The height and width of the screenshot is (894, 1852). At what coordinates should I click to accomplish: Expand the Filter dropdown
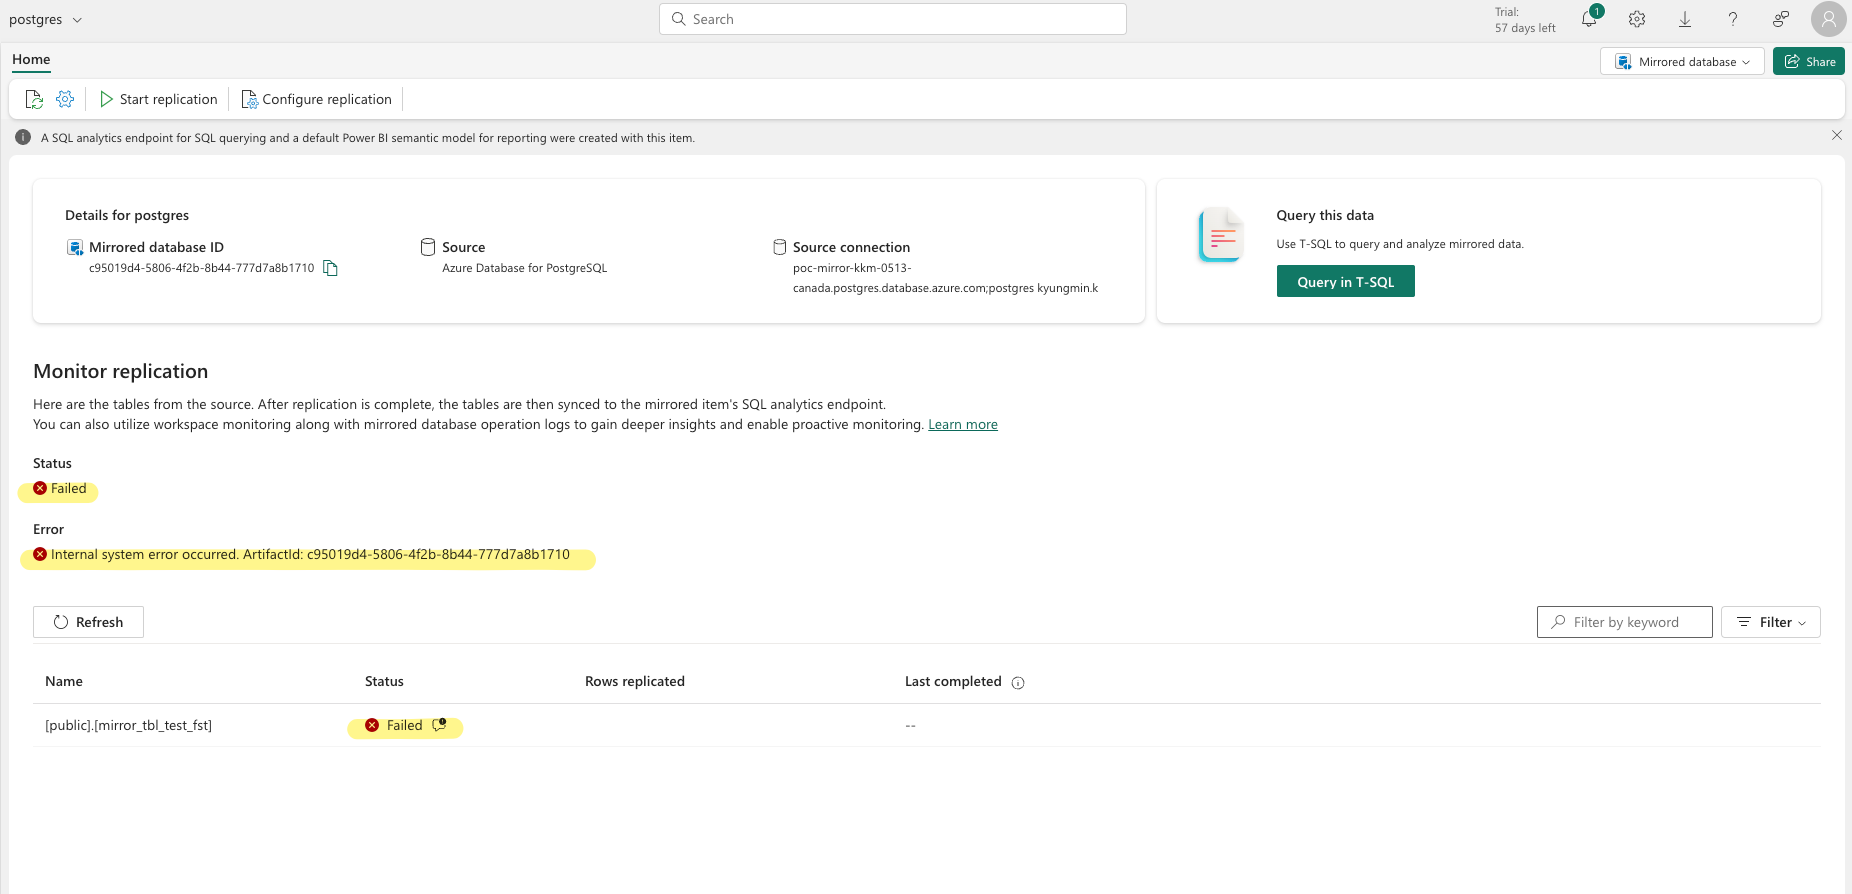1770,622
